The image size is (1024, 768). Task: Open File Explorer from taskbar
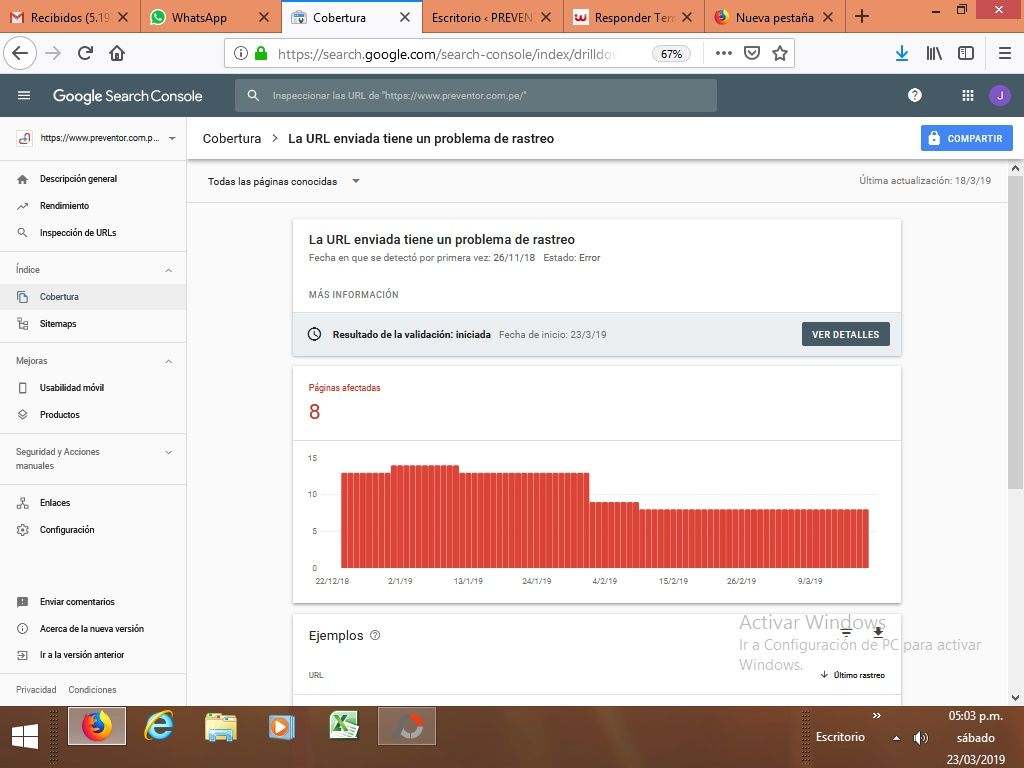click(x=220, y=726)
